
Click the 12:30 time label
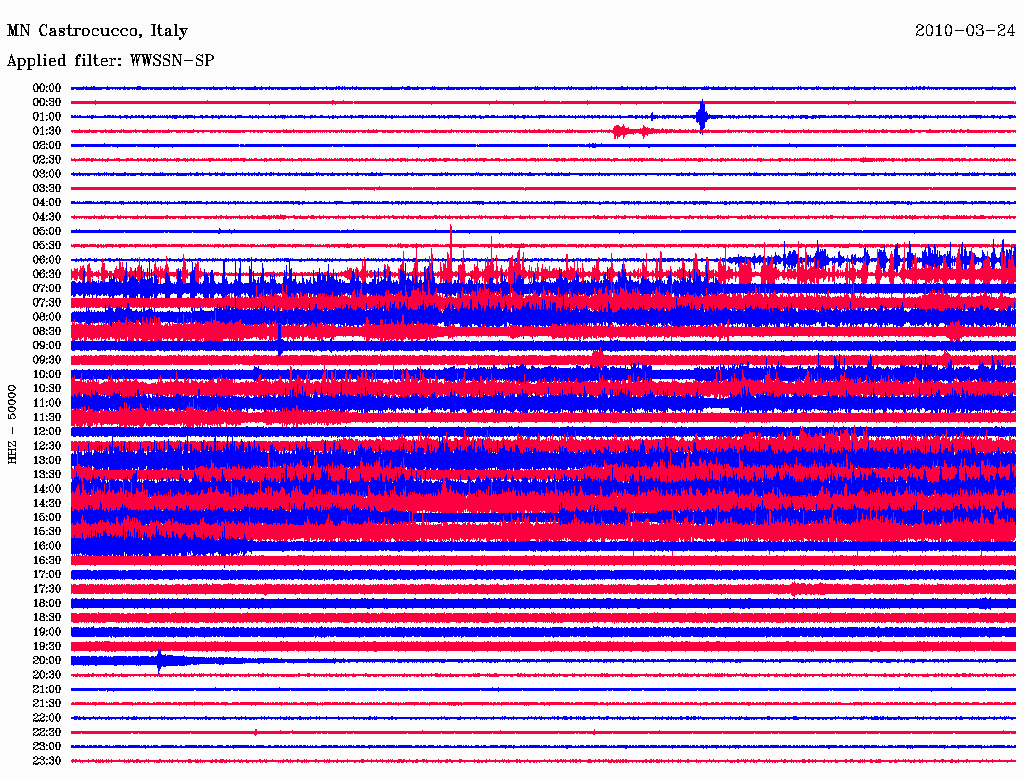point(47,446)
